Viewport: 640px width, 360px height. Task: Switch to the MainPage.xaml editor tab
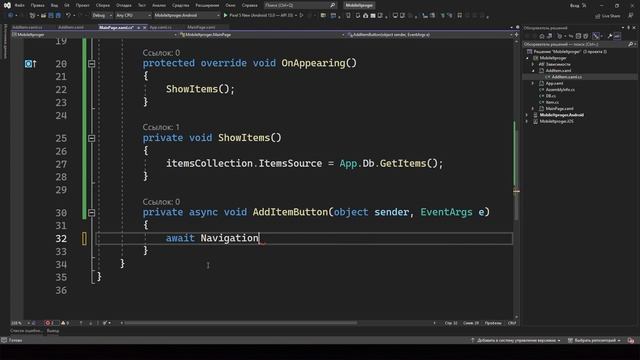(201, 27)
